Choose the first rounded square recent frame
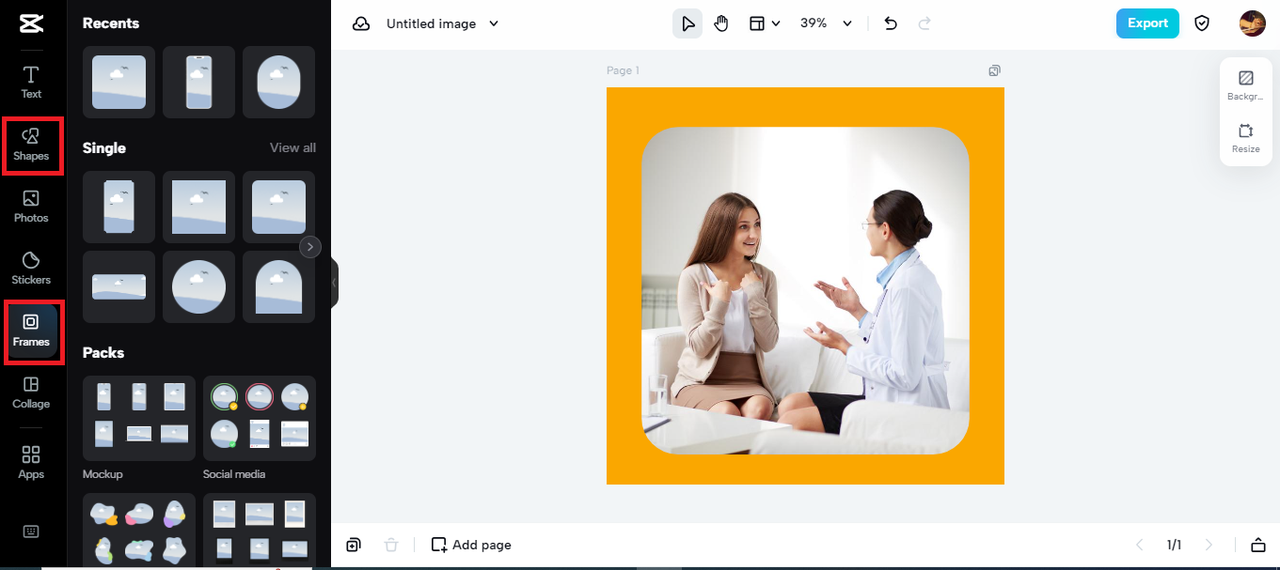Screen dimensions: 1280x570 (119, 82)
